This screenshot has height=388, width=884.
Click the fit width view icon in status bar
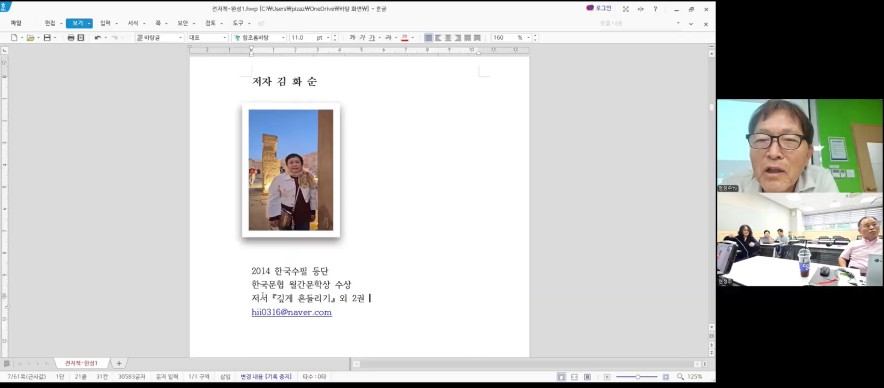tap(574, 376)
